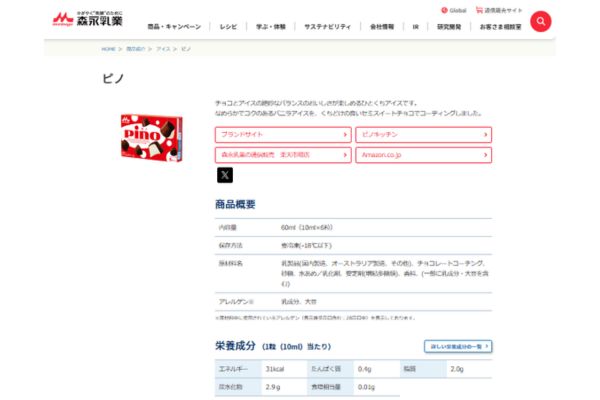
Task: Share the page via X icon
Action: pos(225,175)
